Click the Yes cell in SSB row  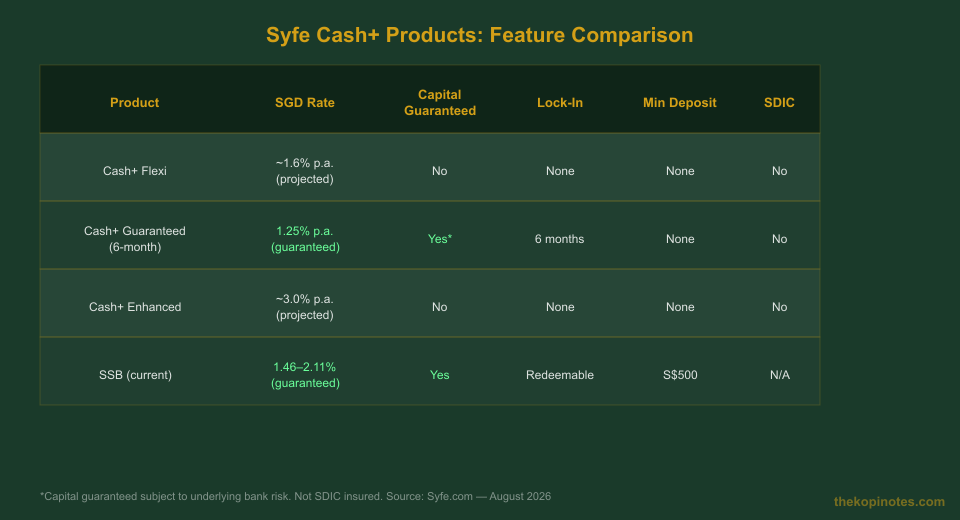440,375
